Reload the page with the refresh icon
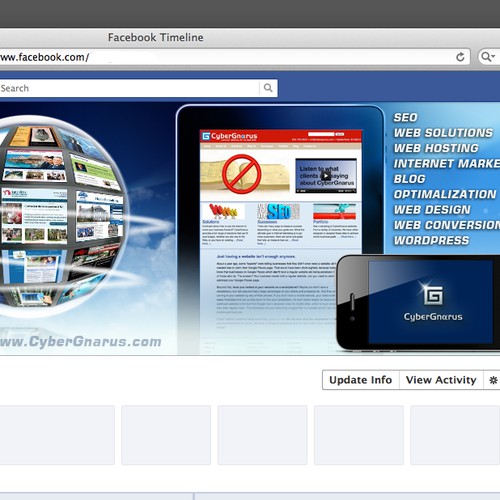Image resolution: width=500 pixels, height=500 pixels. click(460, 57)
